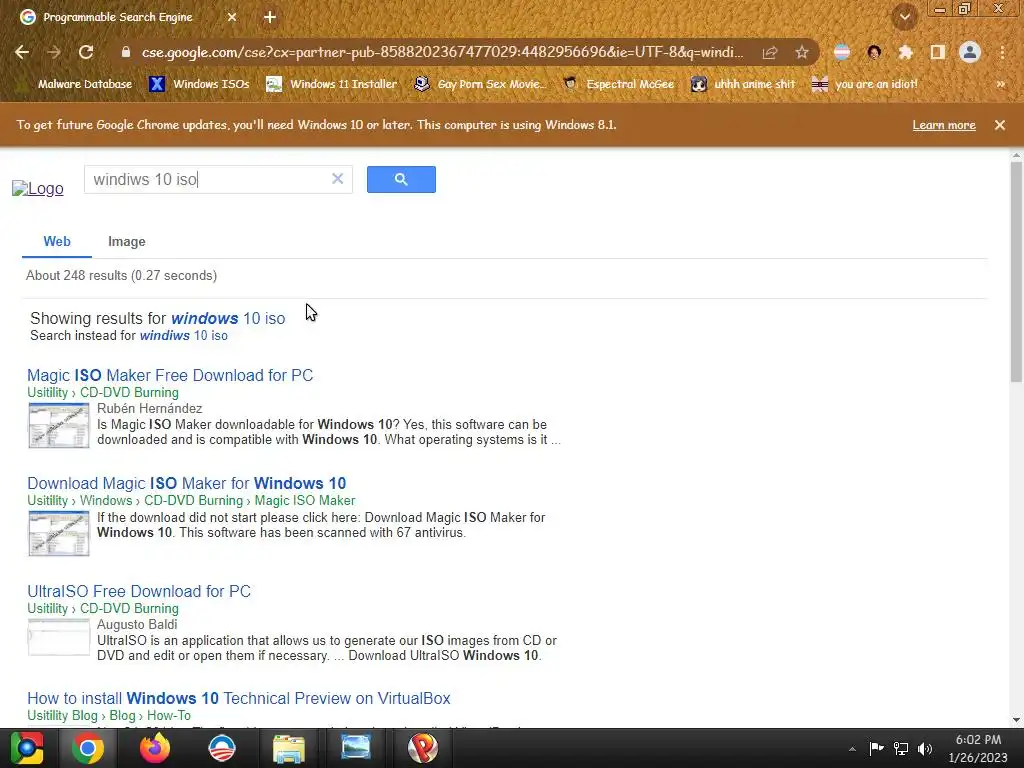Screen dimensions: 1024x768
Task: Open the picture viewer taskbar icon
Action: (x=356, y=748)
